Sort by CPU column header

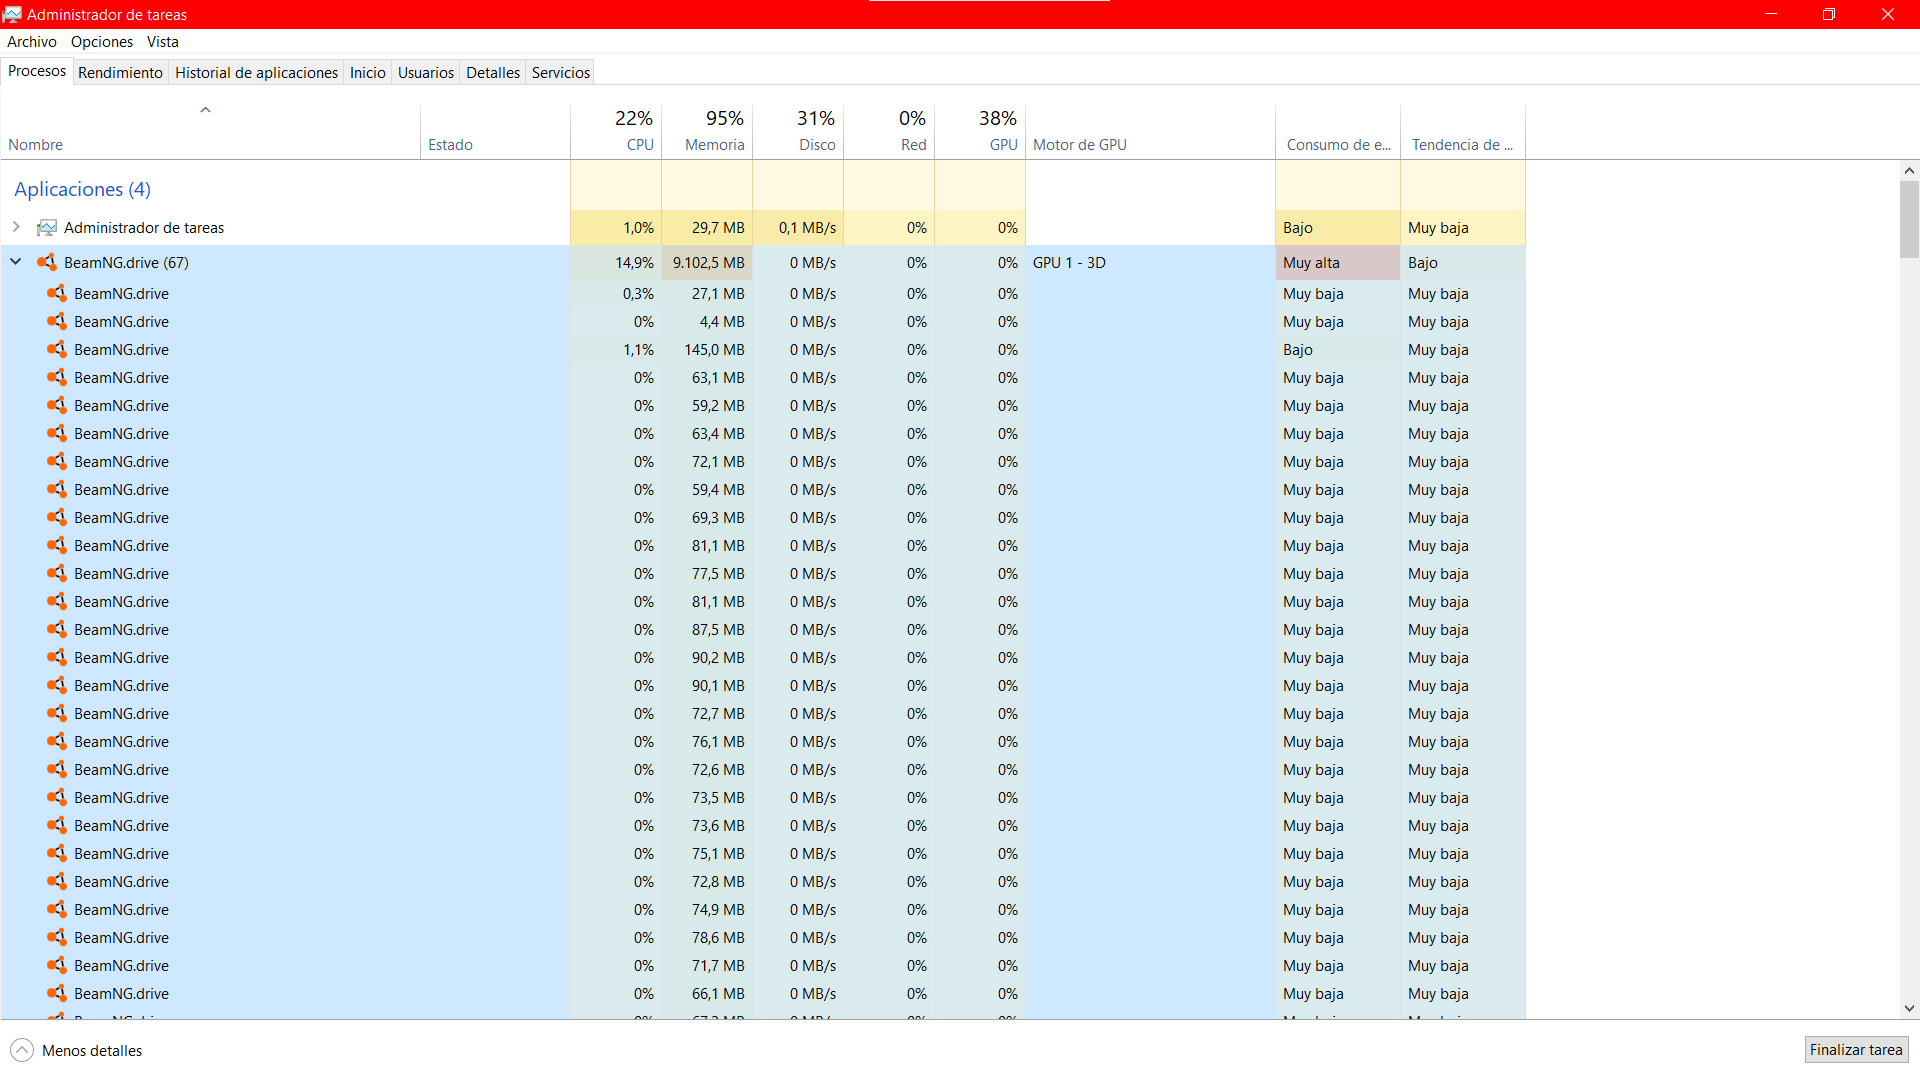pos(639,145)
